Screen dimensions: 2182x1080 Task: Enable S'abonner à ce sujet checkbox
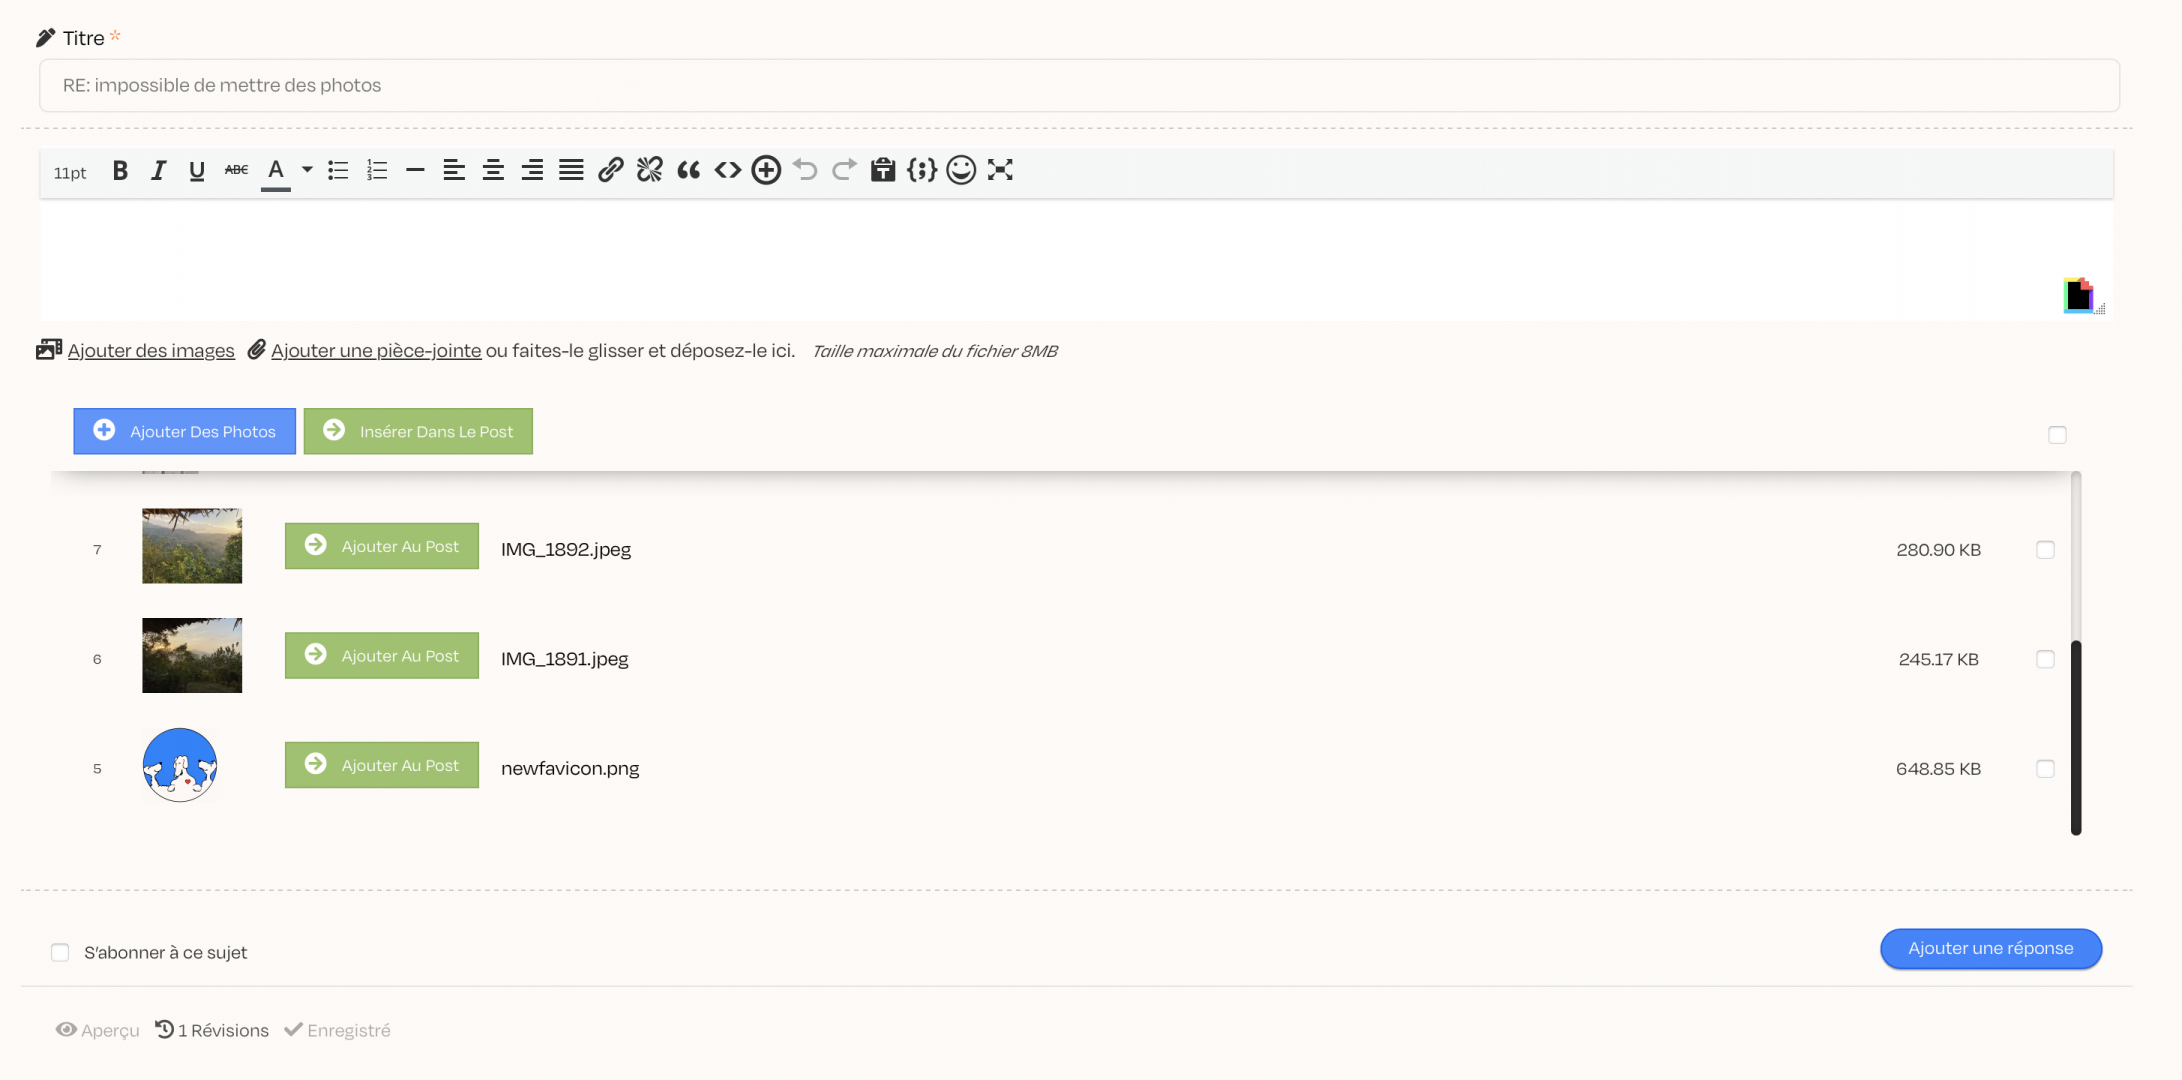click(60, 953)
